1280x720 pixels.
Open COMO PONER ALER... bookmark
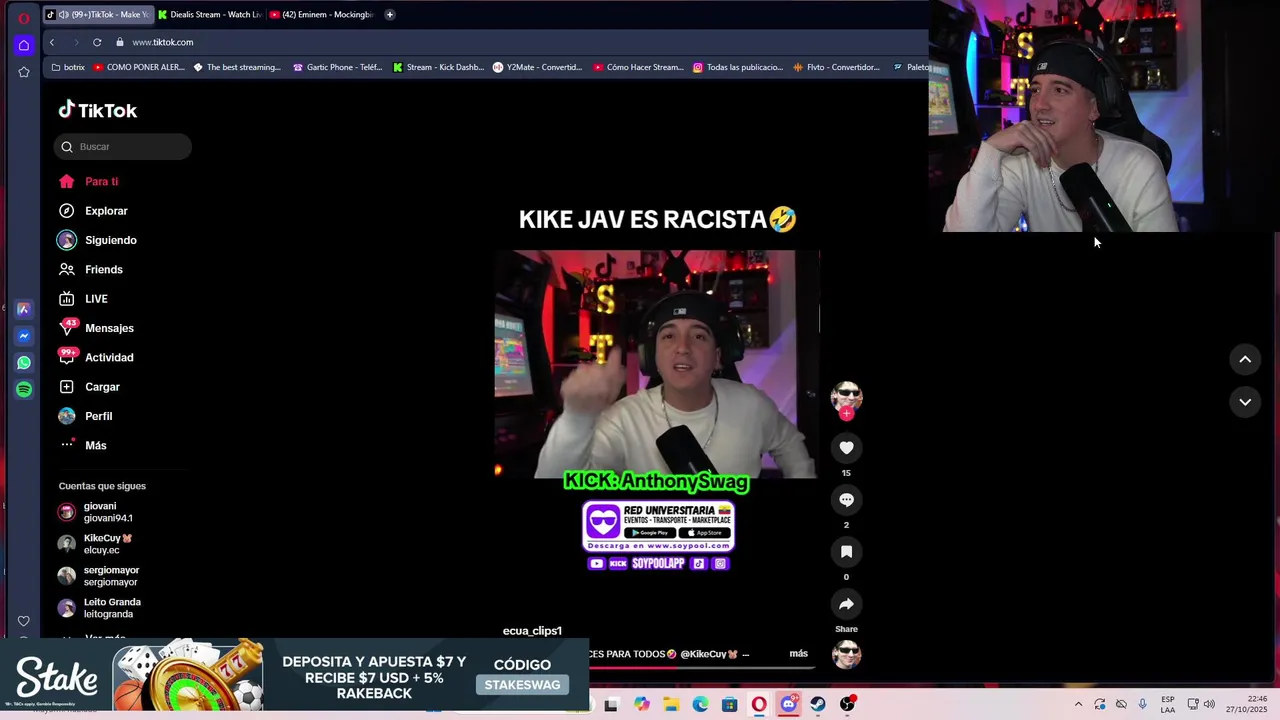point(138,67)
